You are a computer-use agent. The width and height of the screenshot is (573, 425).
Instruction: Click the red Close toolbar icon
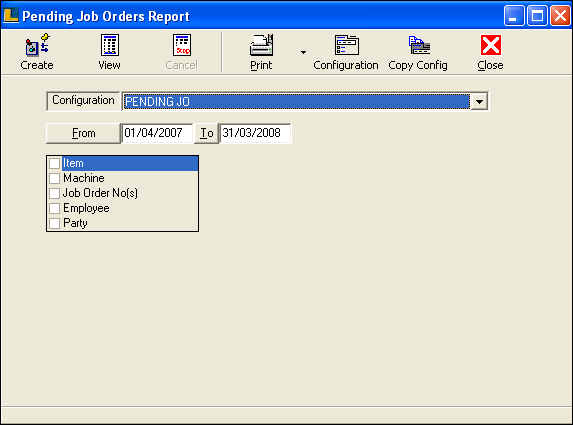491,45
